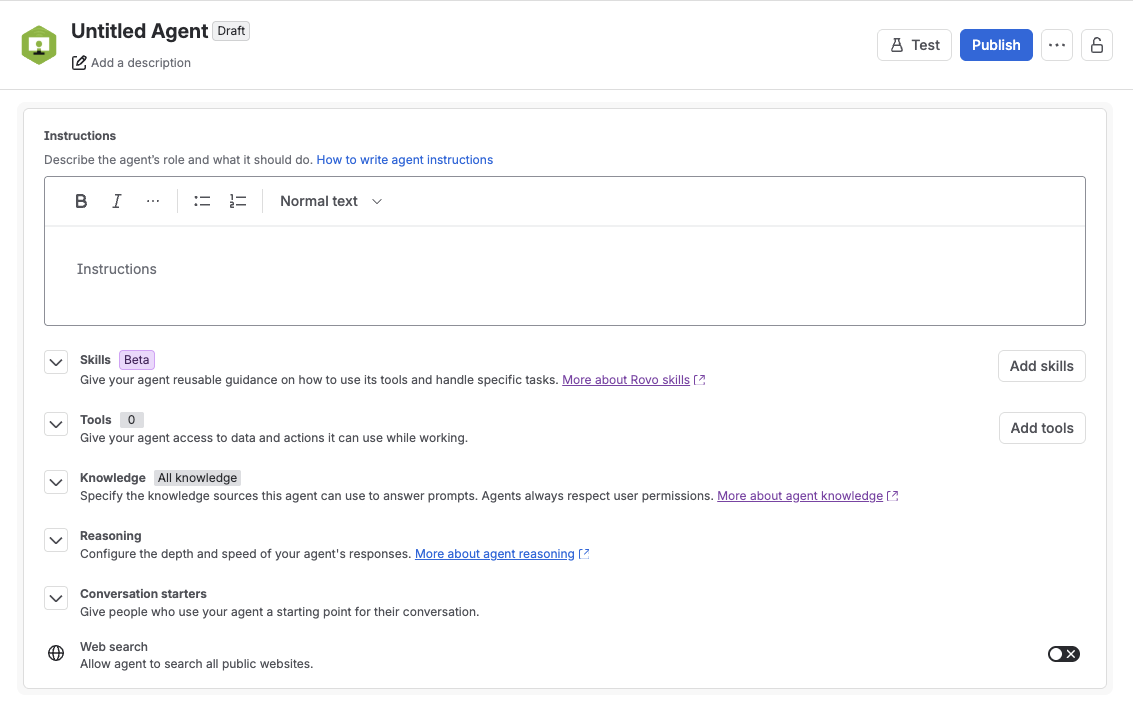Click the All knowledge badge
Screen dimensions: 1133x705
[197, 477]
